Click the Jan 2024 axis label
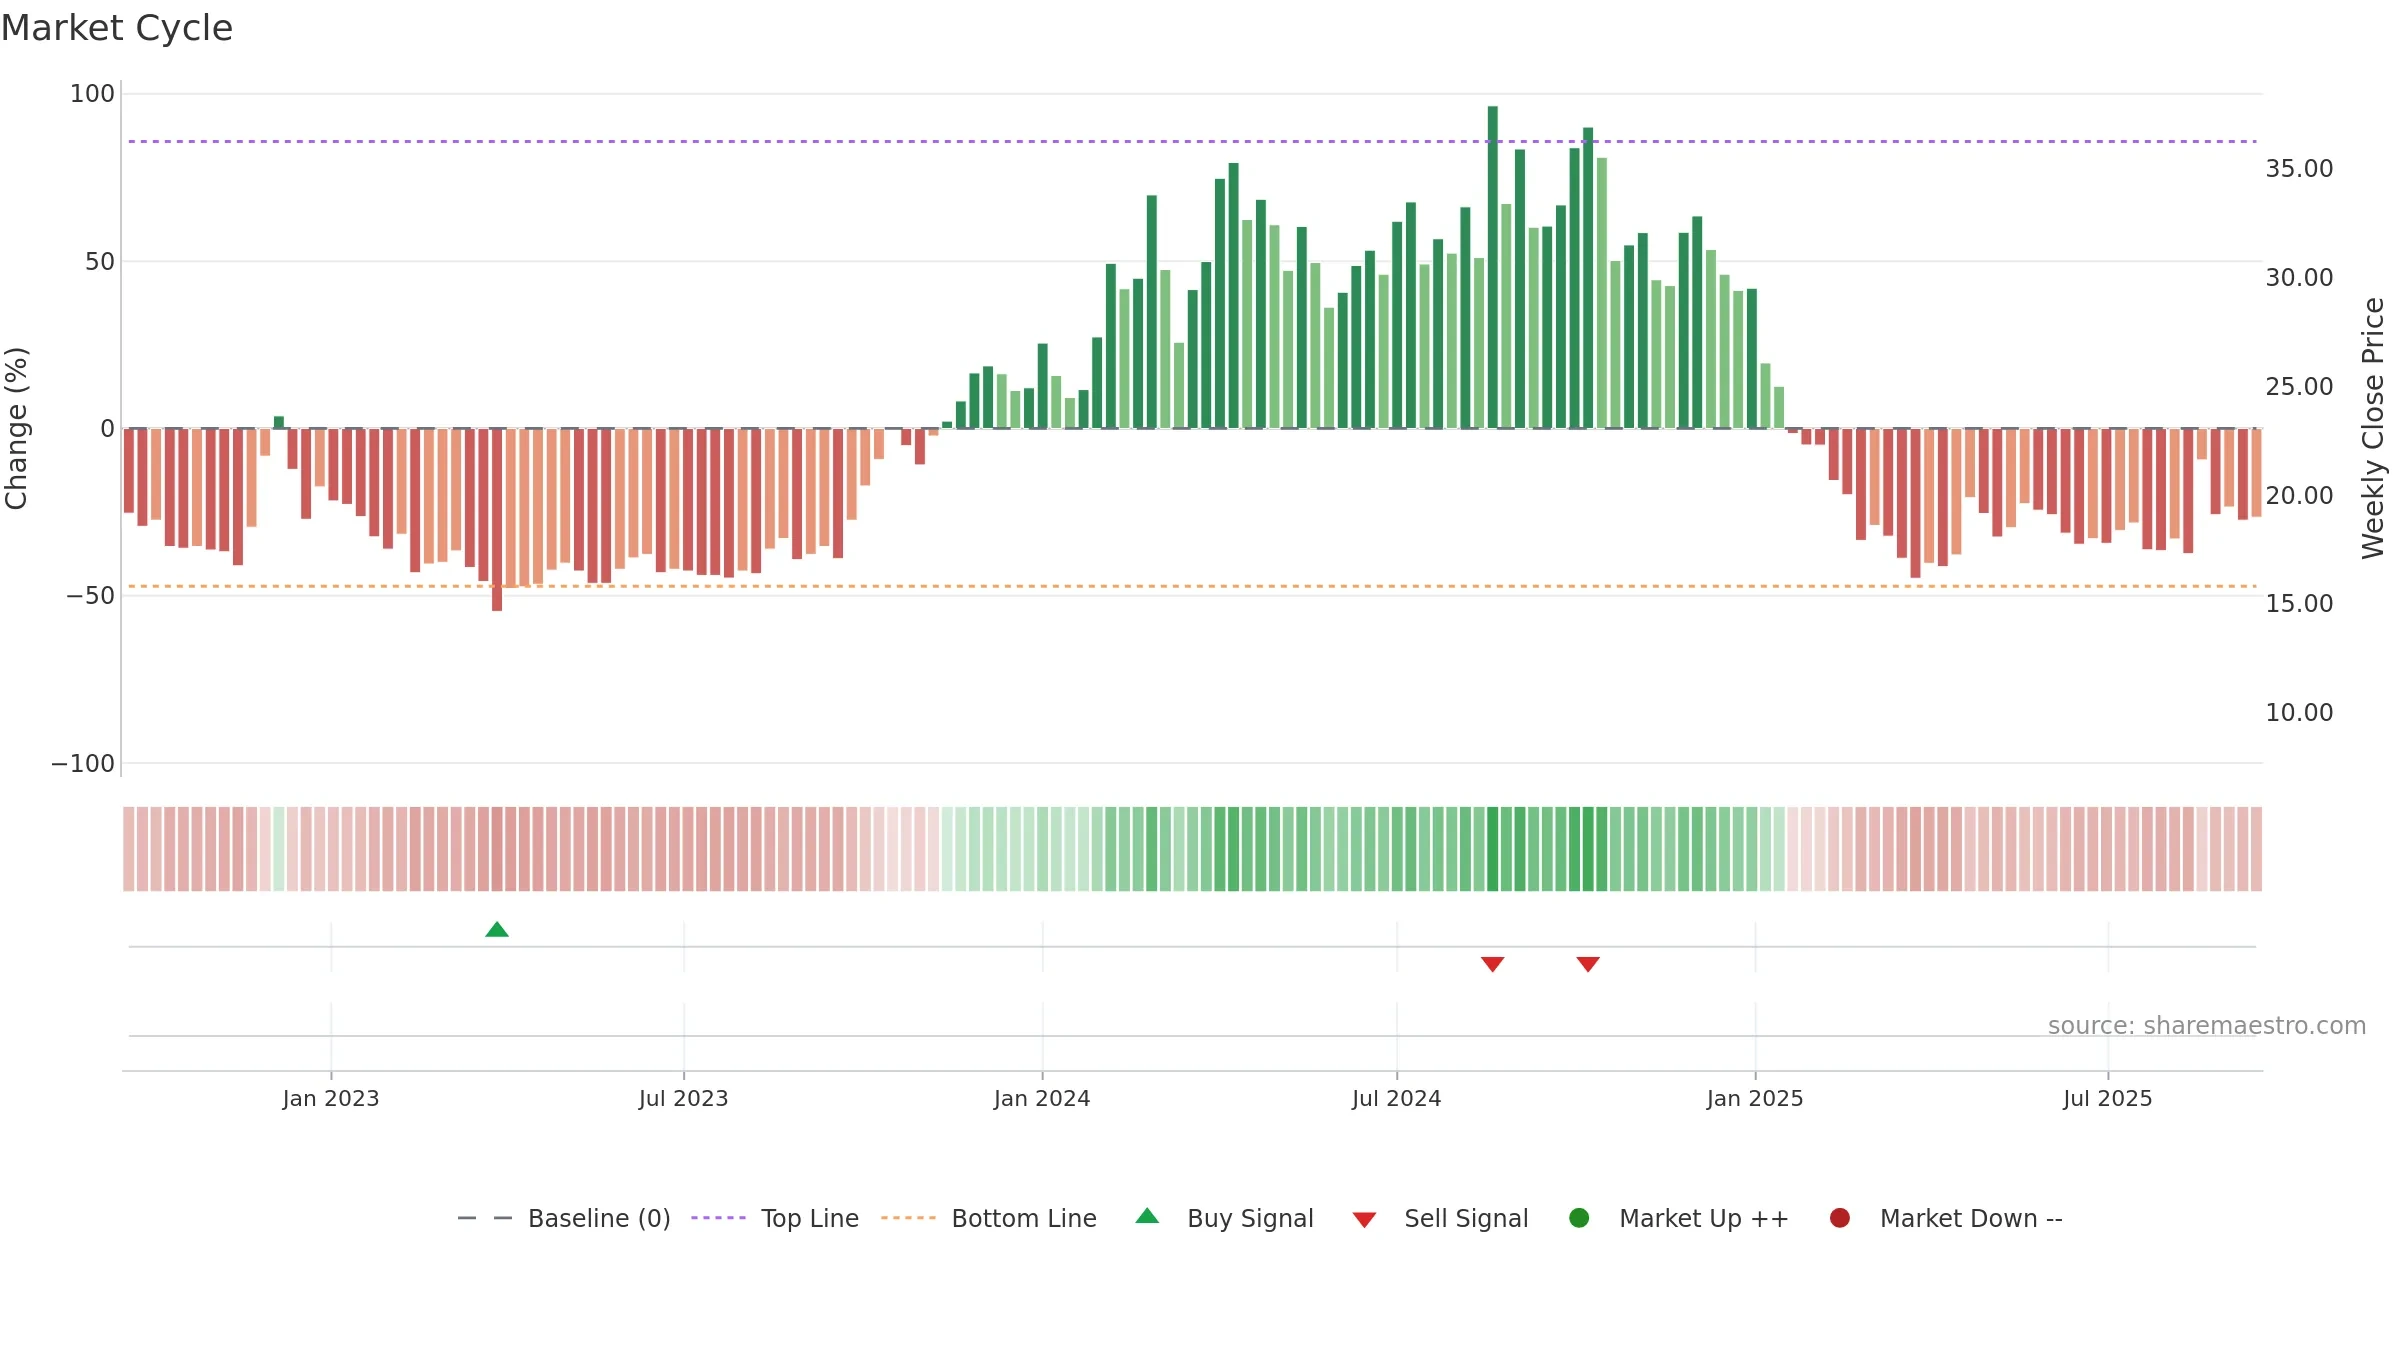 pos(1042,1099)
